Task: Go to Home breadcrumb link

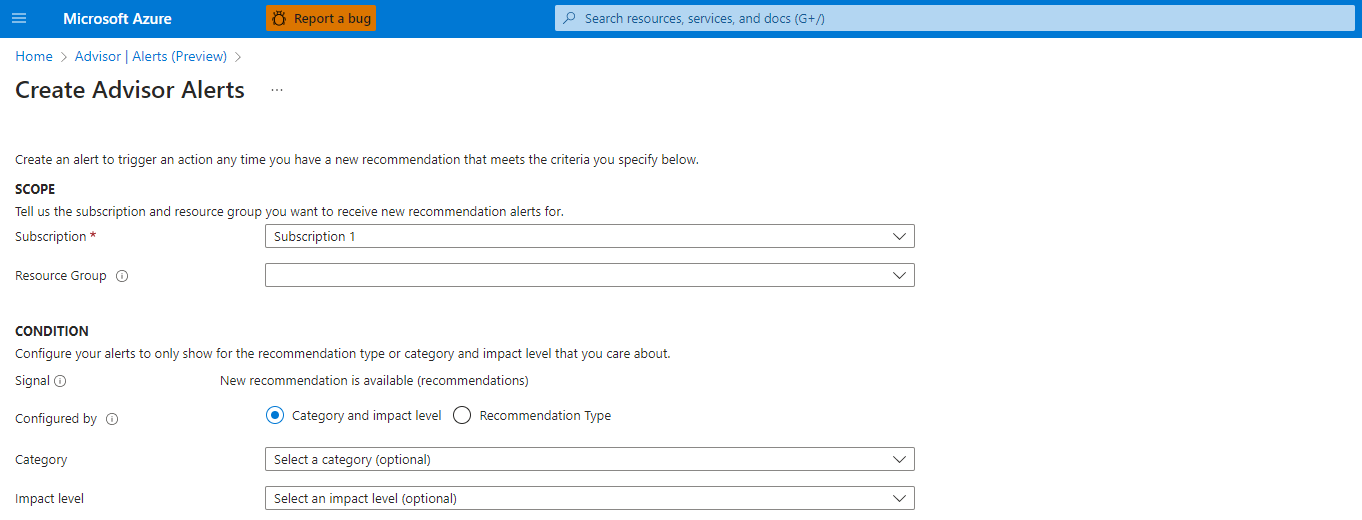Action: point(34,57)
